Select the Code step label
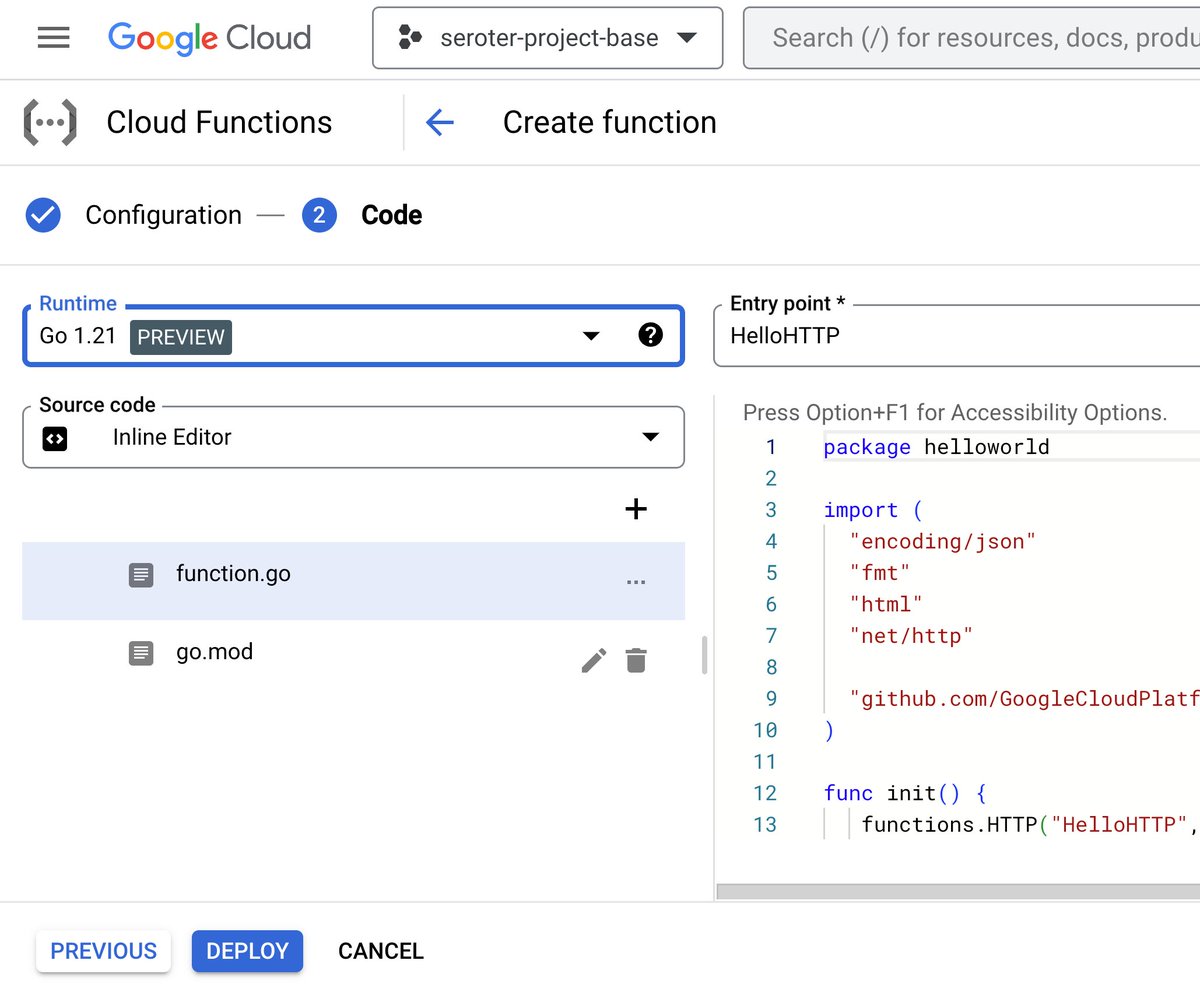Image resolution: width=1200 pixels, height=992 pixels. 391,215
